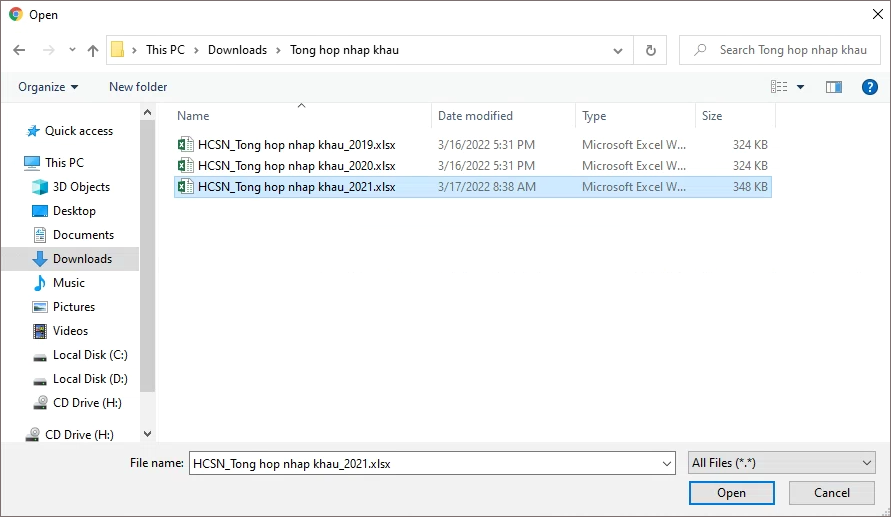Screen dimensions: 891x517
Task: Select HCSN_Tong hop nhap khau_2020.xlsx file
Action: 296,166
